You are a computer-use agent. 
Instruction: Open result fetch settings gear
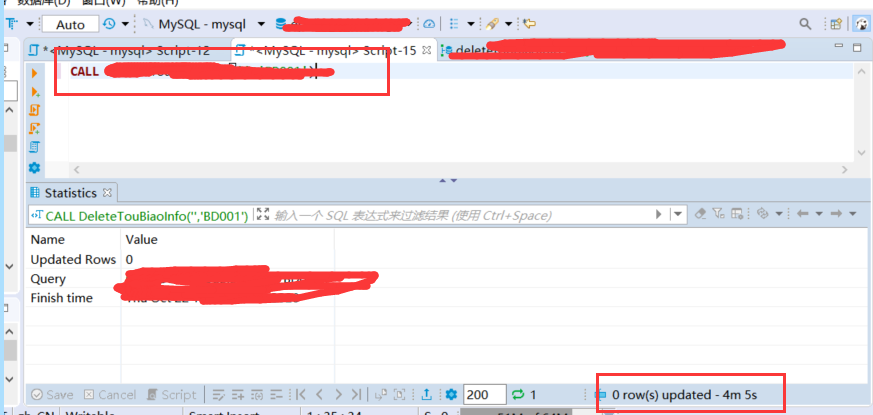[x=451, y=394]
